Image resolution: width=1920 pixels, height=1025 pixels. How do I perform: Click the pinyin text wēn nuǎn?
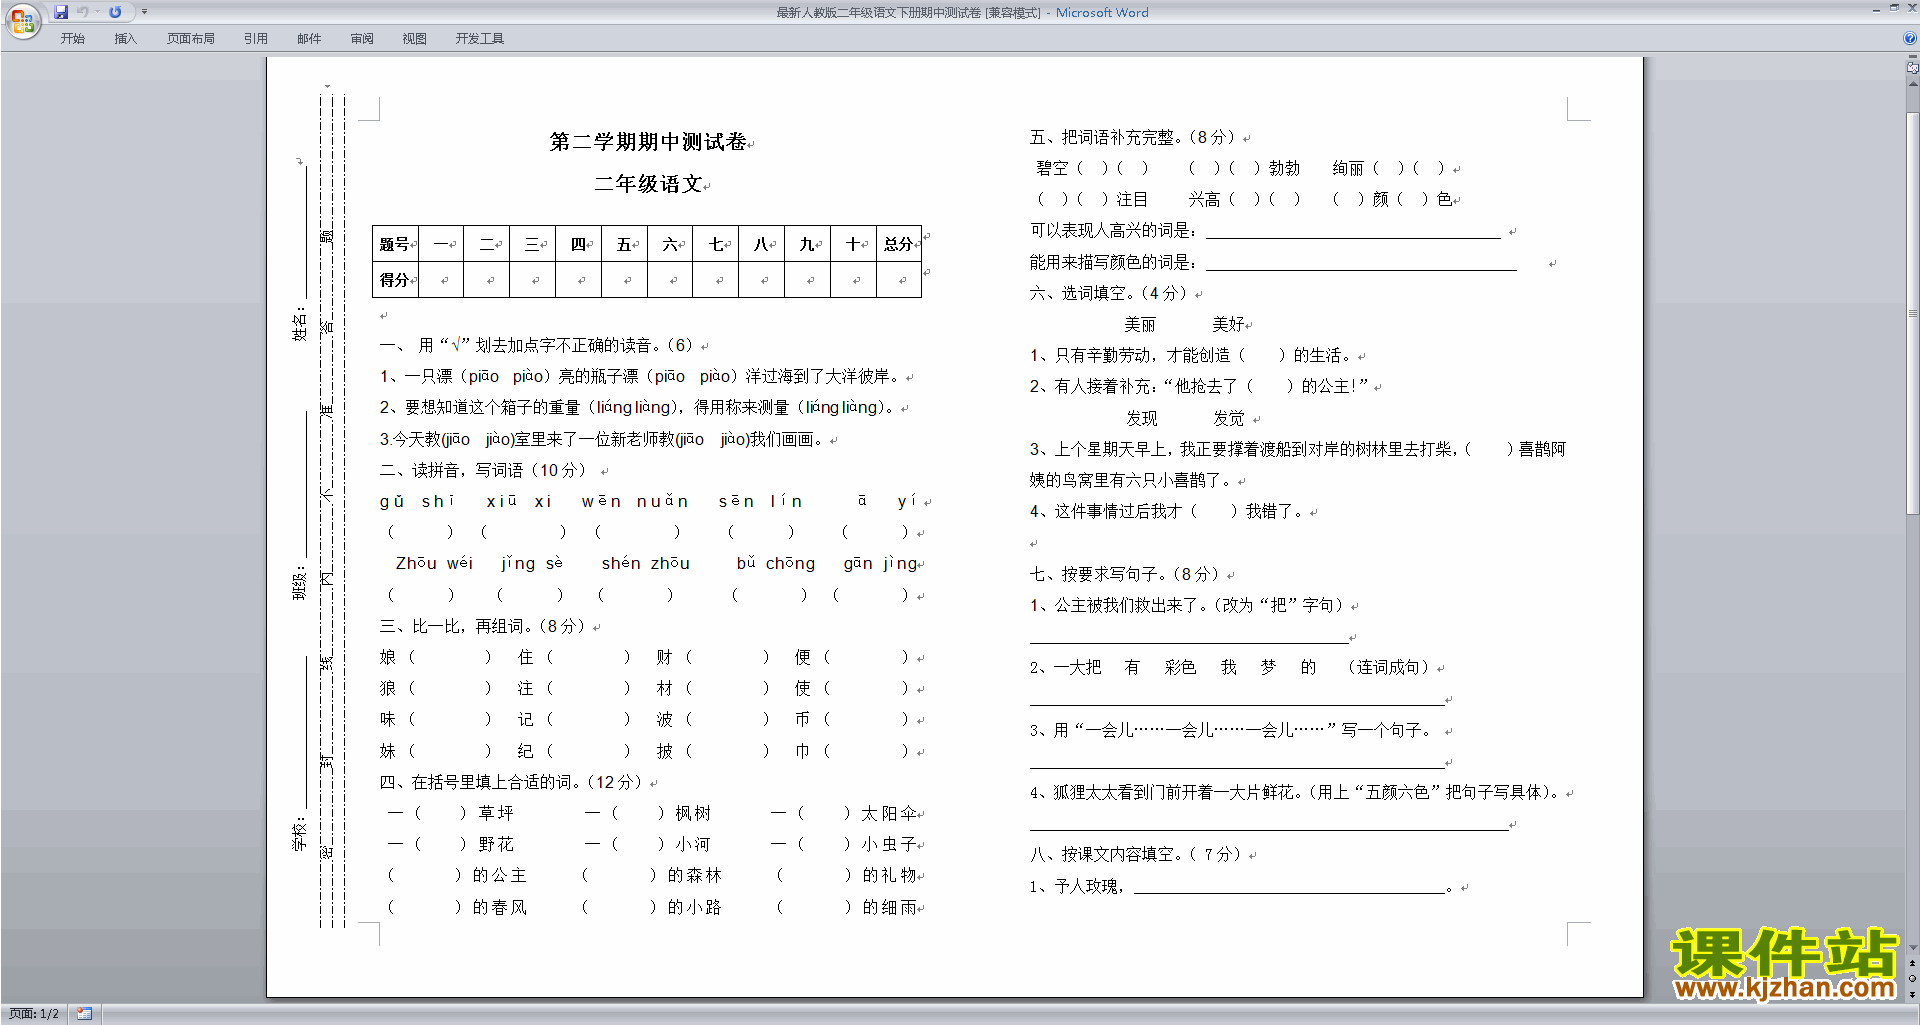635,501
